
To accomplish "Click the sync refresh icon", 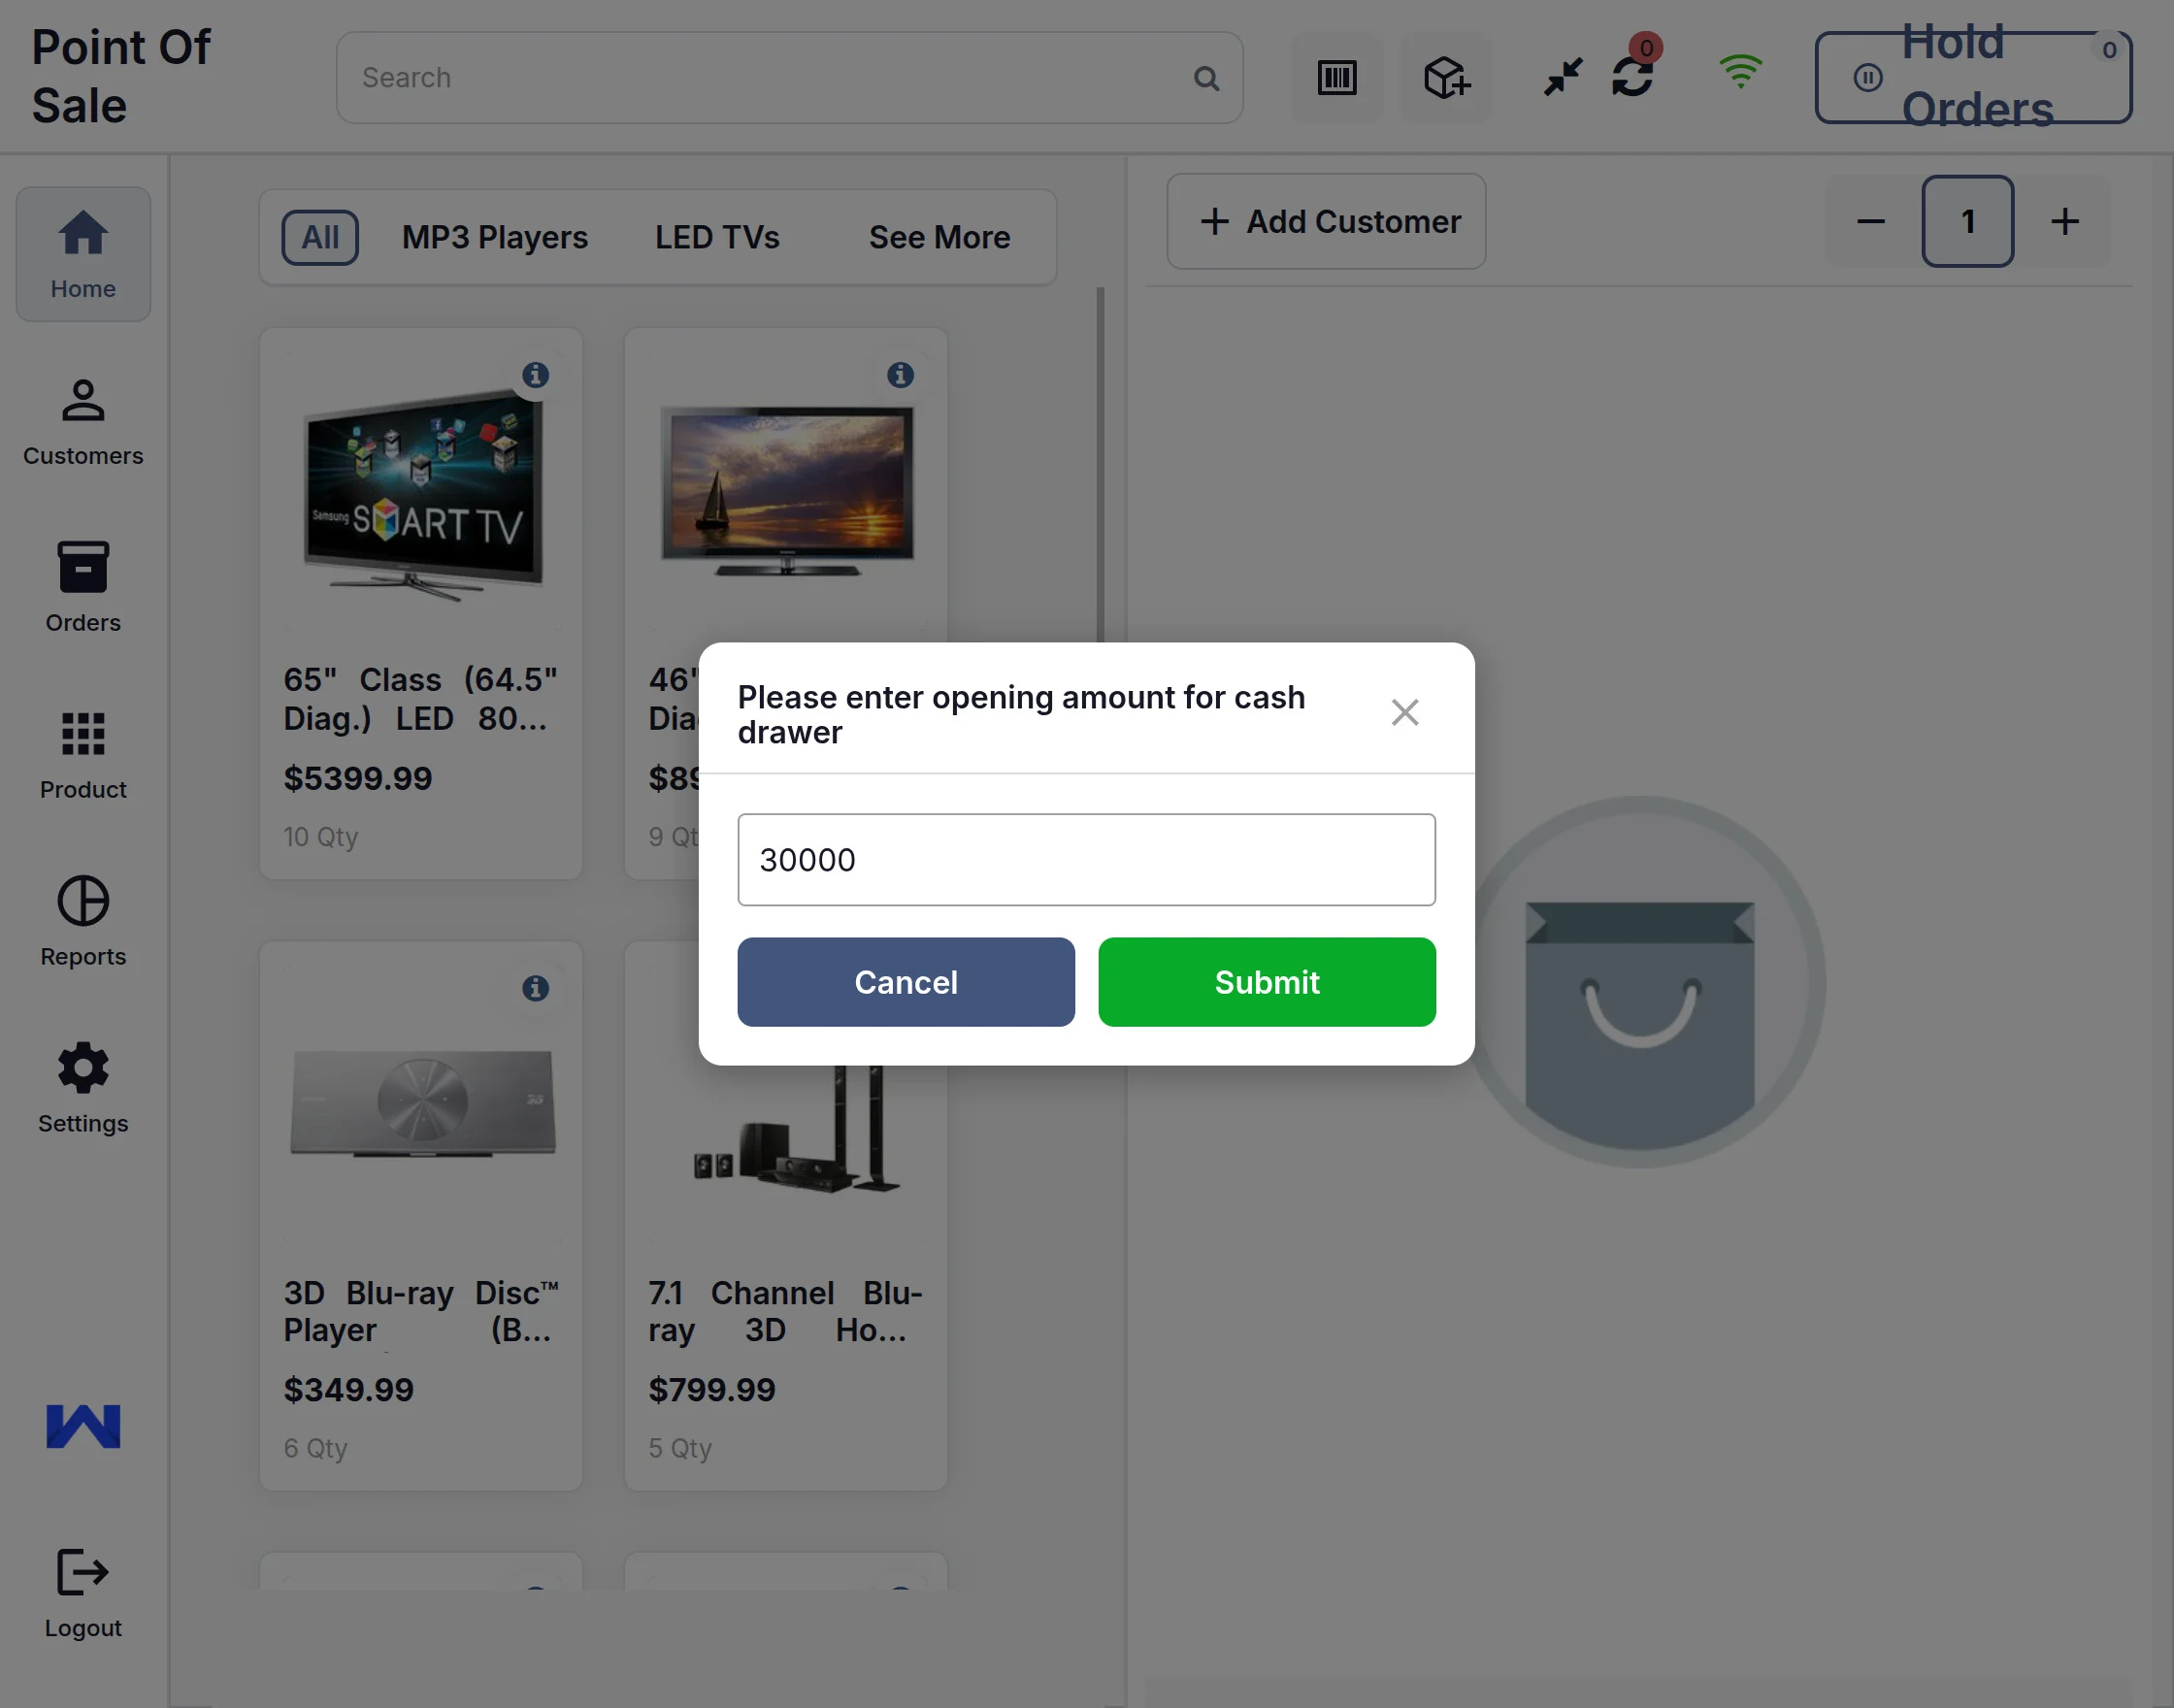I will [x=1632, y=77].
